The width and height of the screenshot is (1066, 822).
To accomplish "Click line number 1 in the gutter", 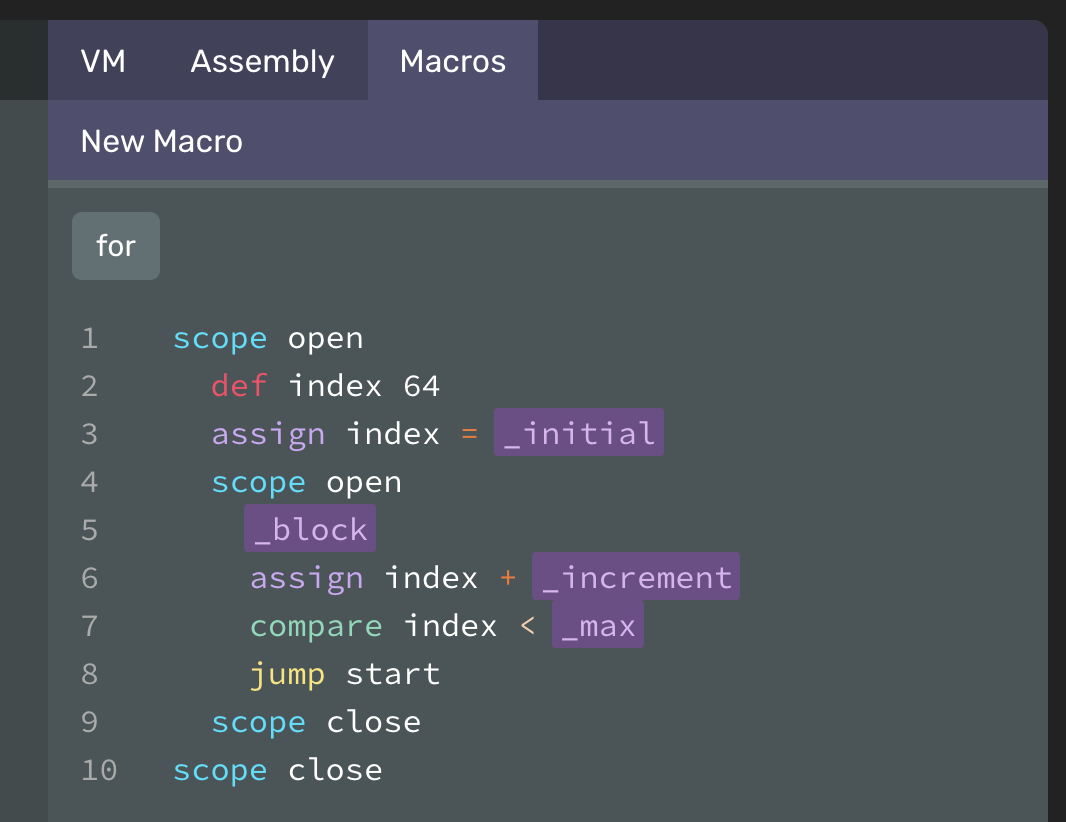I will coord(90,338).
